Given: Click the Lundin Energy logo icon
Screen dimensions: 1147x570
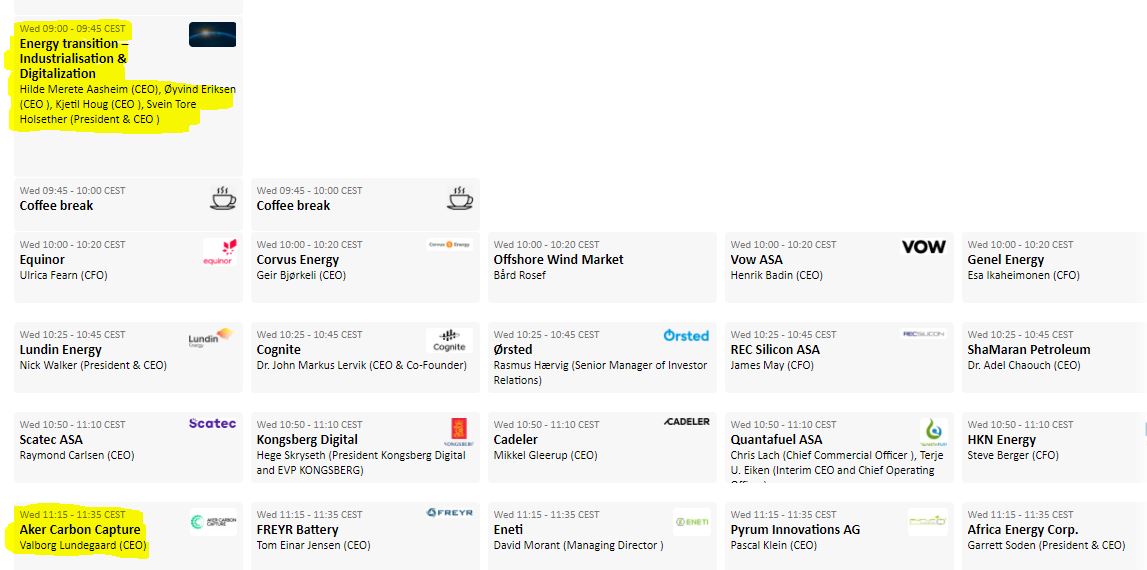Looking at the screenshot, I should 210,339.
